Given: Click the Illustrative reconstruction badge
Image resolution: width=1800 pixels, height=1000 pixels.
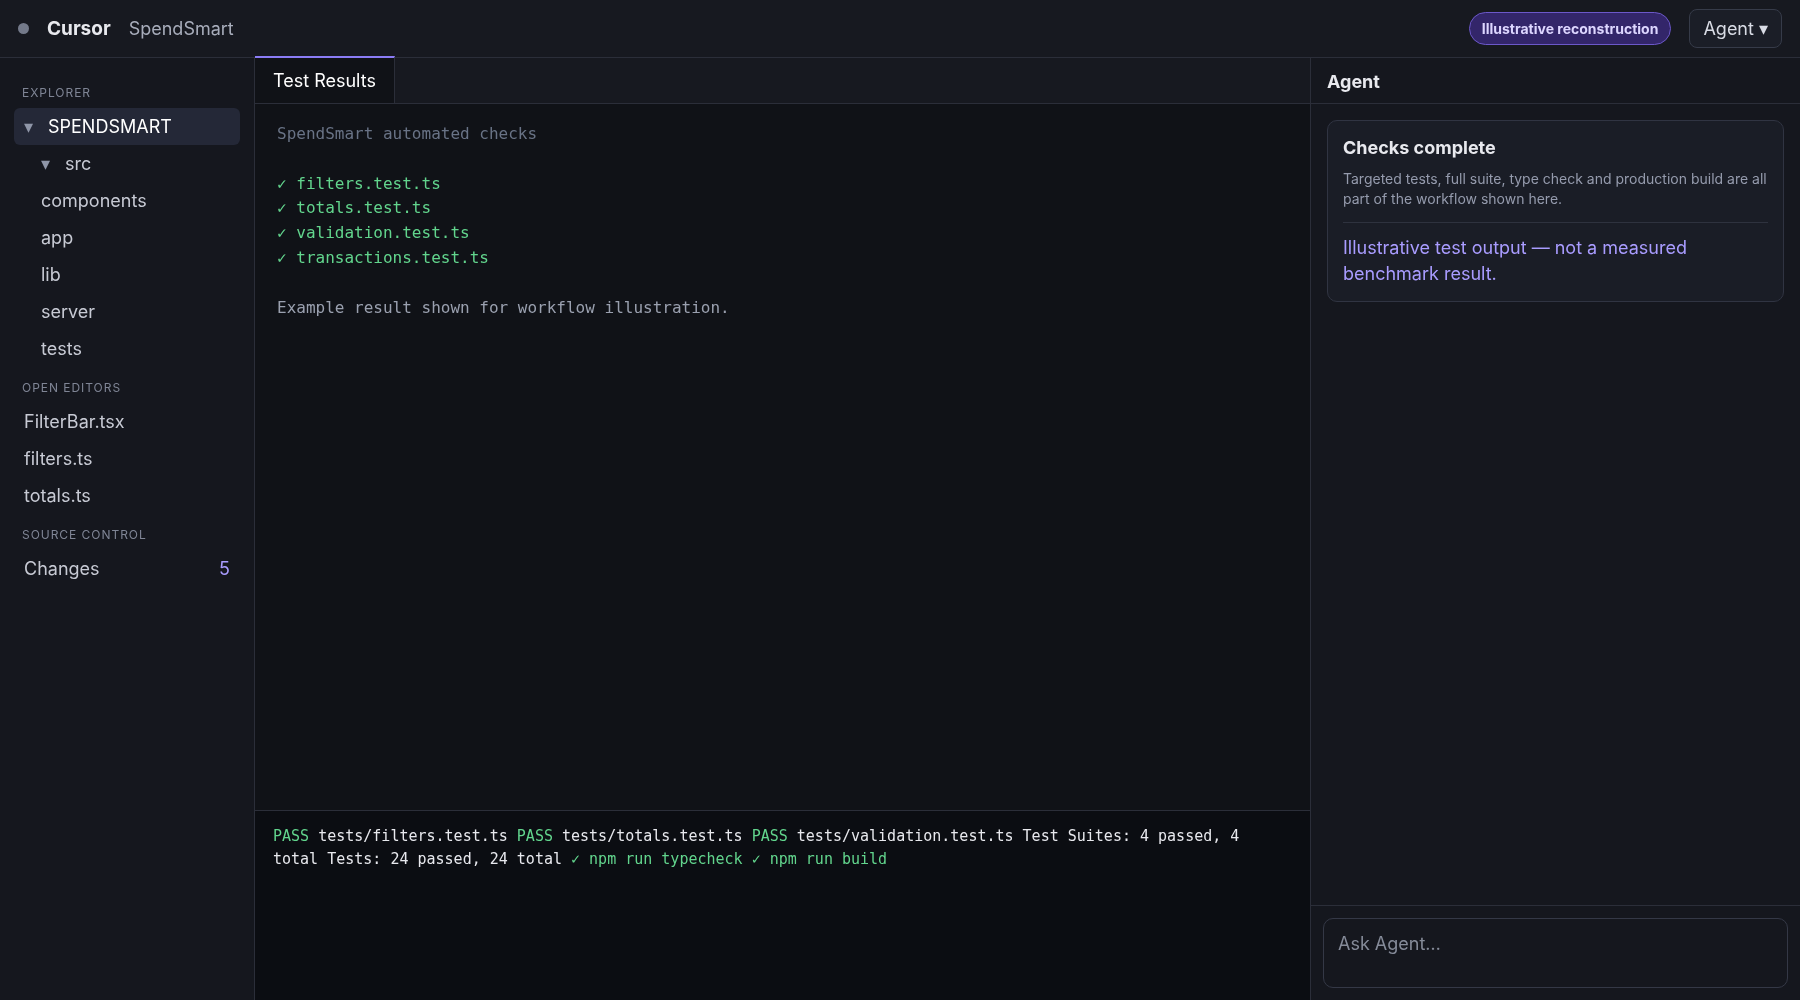Looking at the screenshot, I should coord(1569,29).
